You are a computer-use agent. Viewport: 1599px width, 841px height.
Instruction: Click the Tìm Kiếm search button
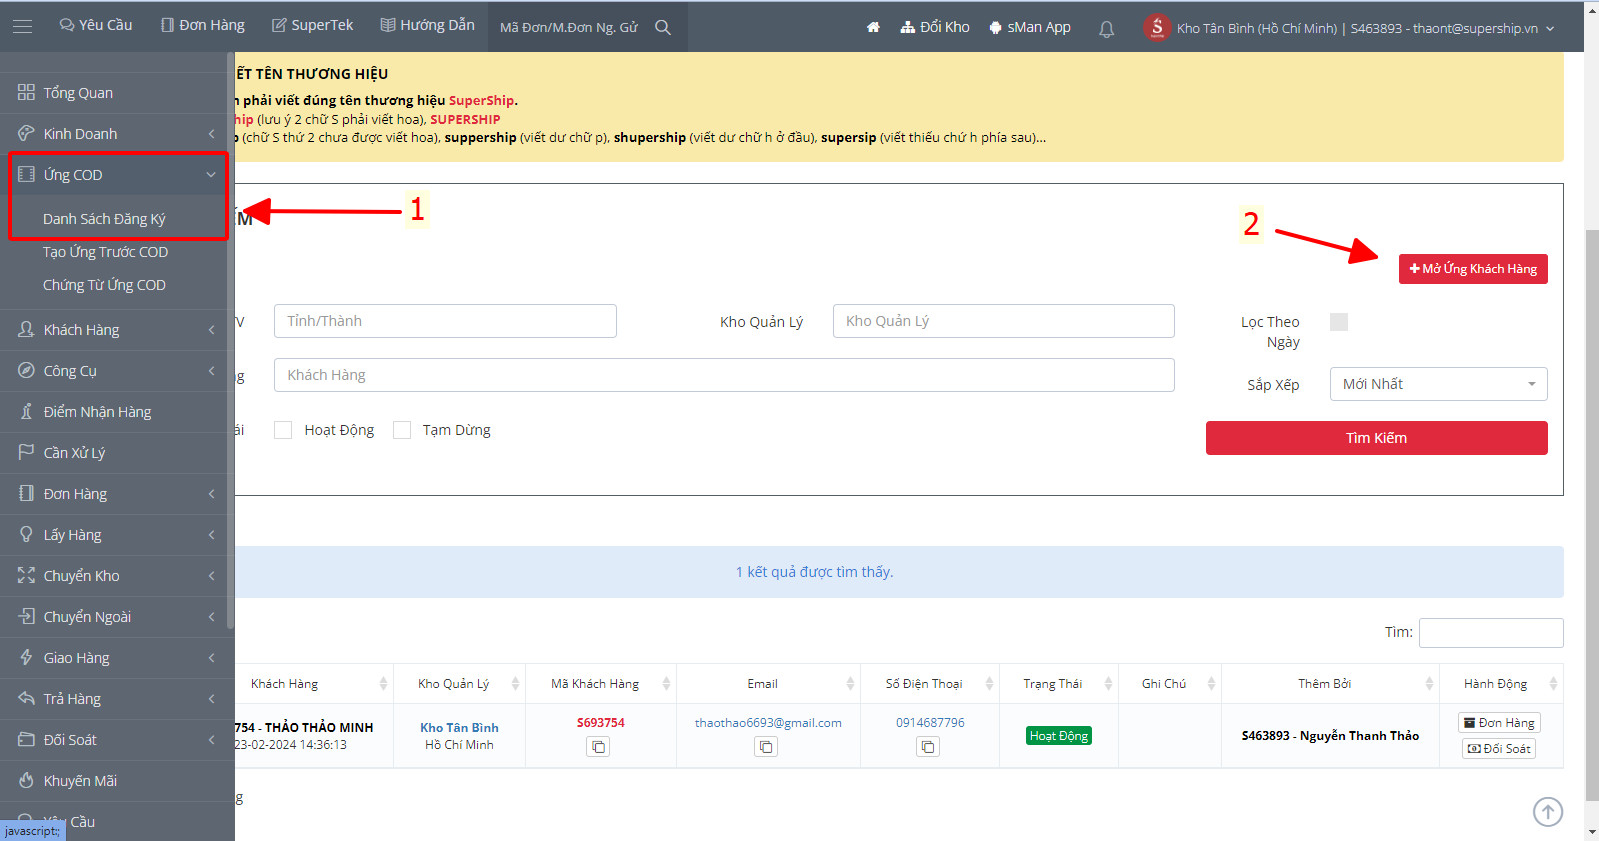[x=1376, y=438]
